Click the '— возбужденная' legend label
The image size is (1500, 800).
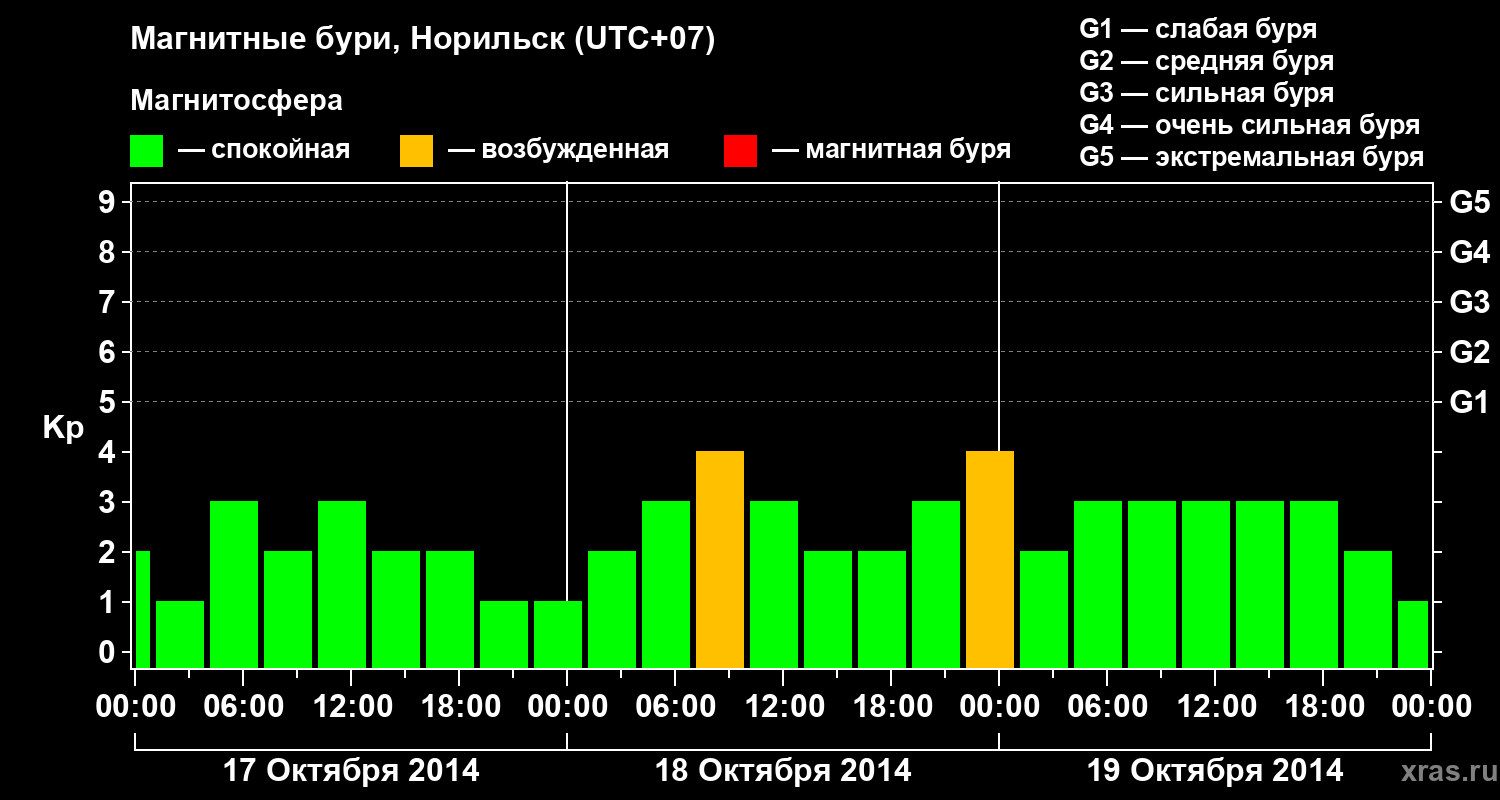tap(558, 151)
